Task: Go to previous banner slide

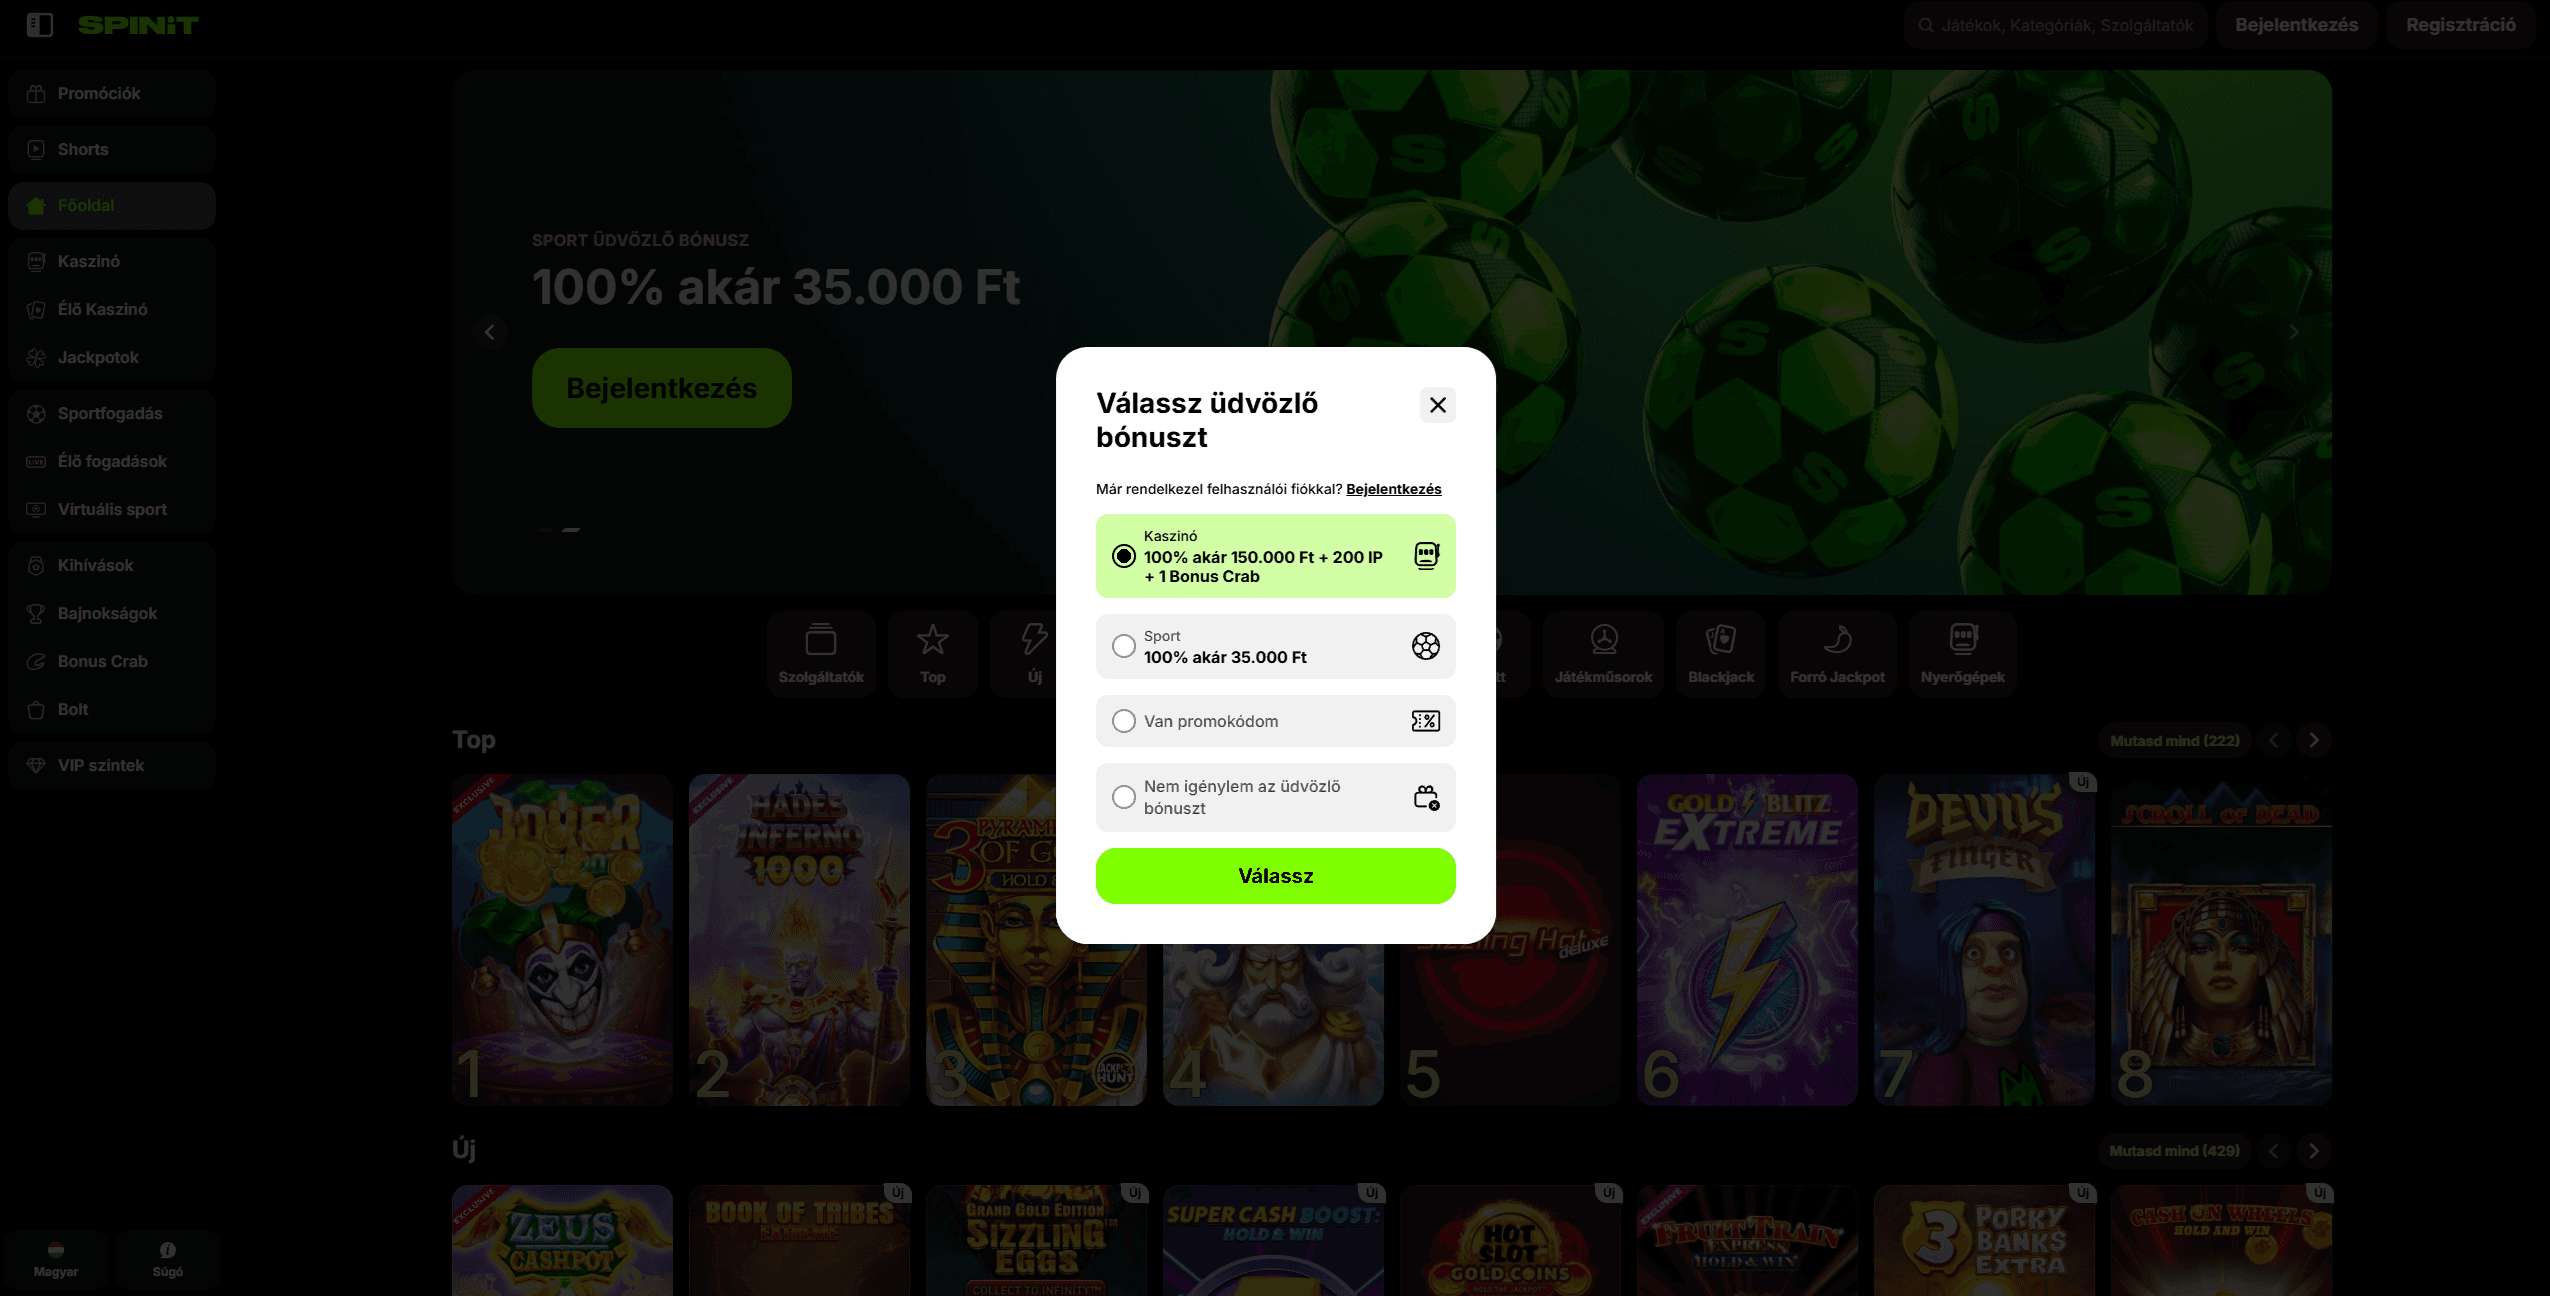Action: point(489,332)
